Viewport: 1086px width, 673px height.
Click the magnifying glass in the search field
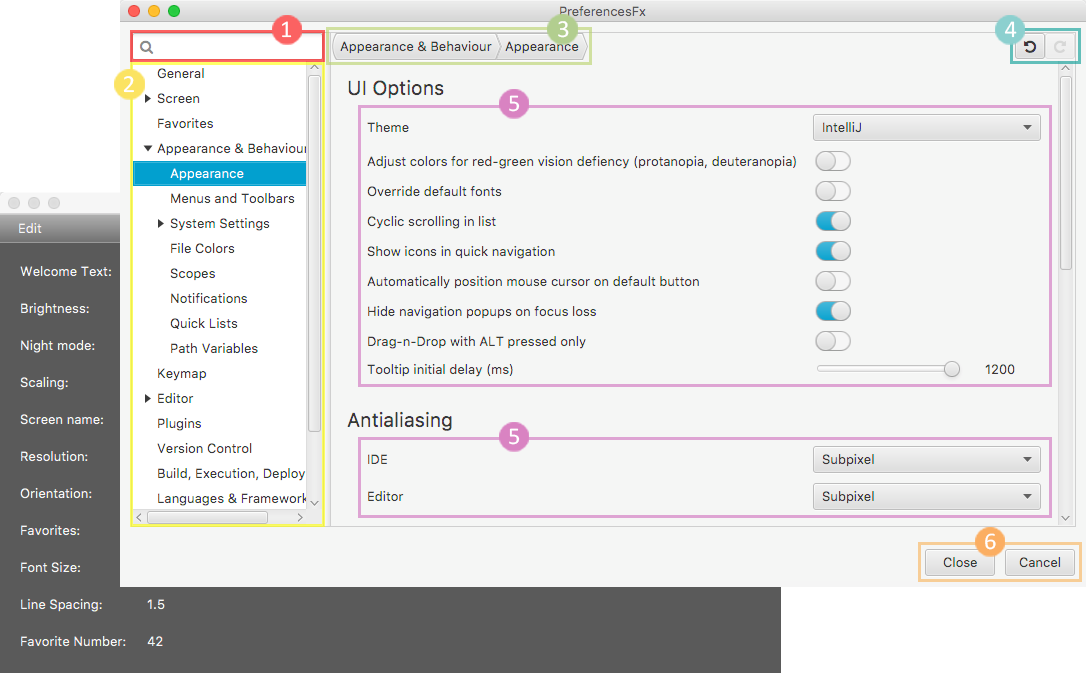(146, 46)
